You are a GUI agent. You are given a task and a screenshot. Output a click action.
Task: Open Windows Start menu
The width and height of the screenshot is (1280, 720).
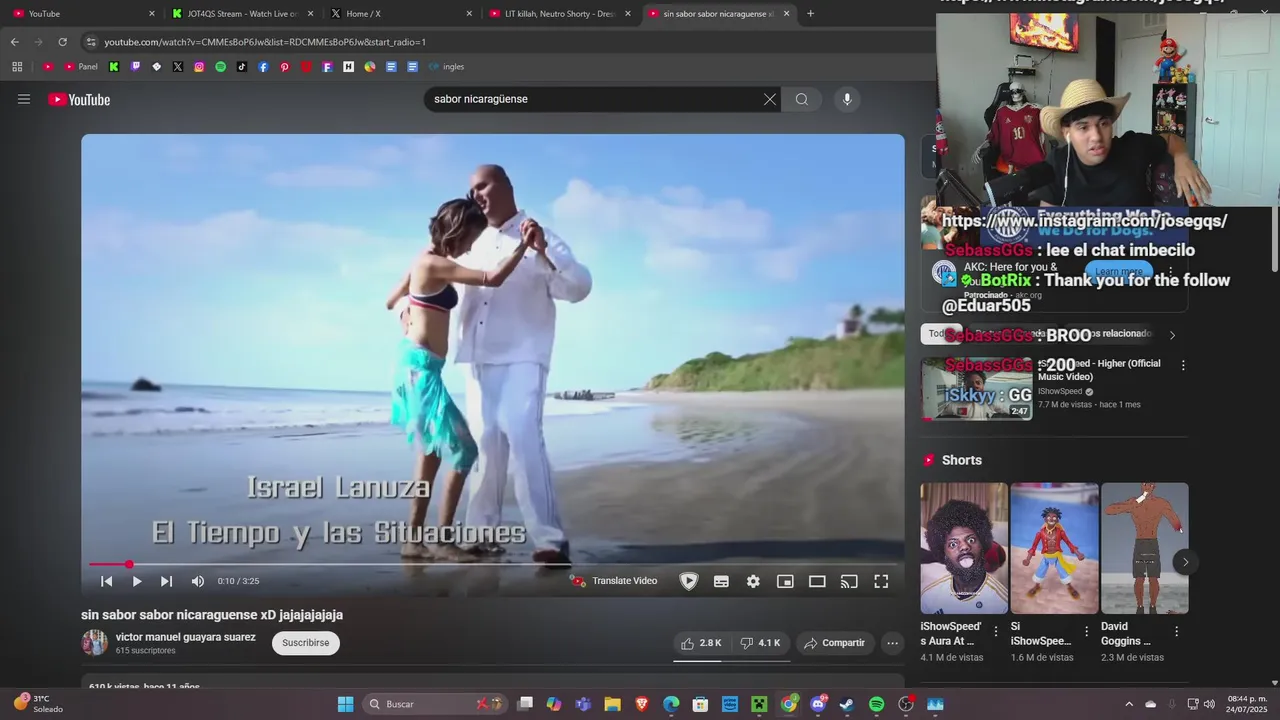pyautogui.click(x=345, y=704)
